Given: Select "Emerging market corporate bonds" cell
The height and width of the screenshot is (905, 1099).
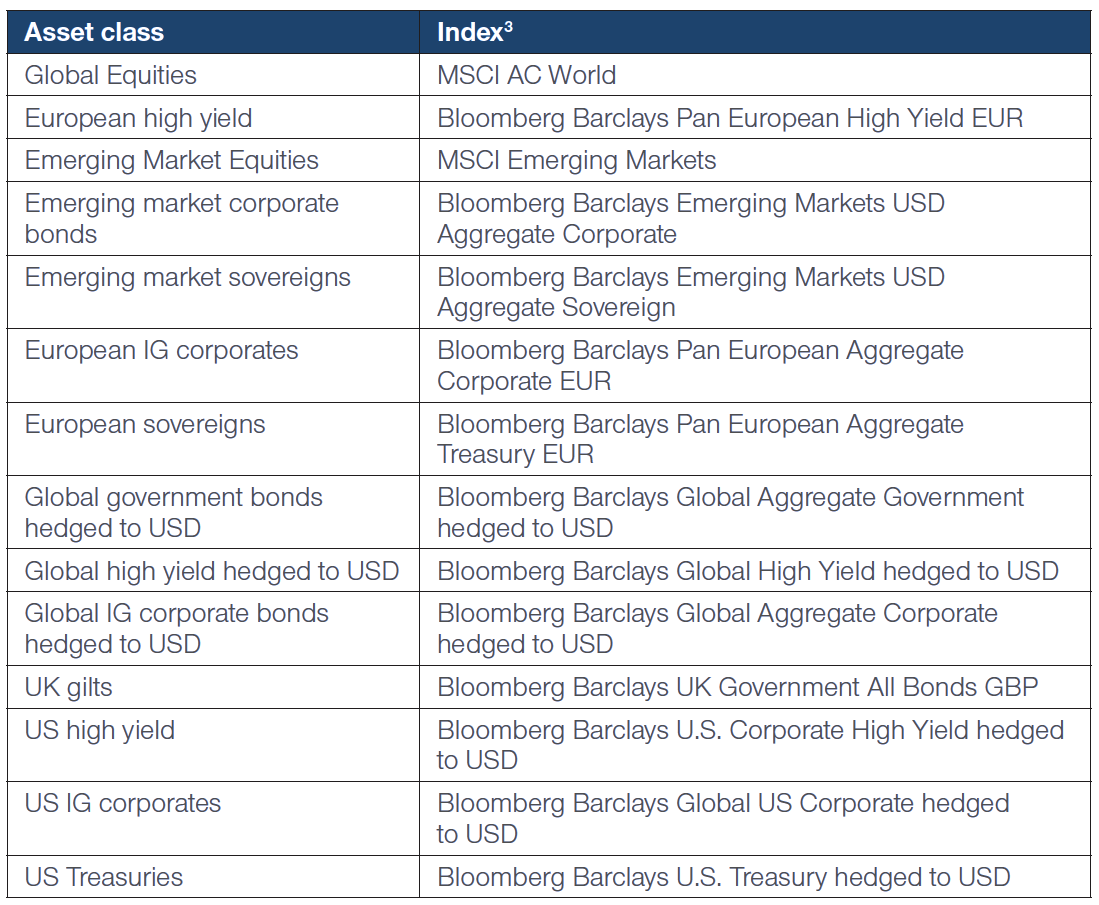Looking at the screenshot, I should [x=182, y=218].
